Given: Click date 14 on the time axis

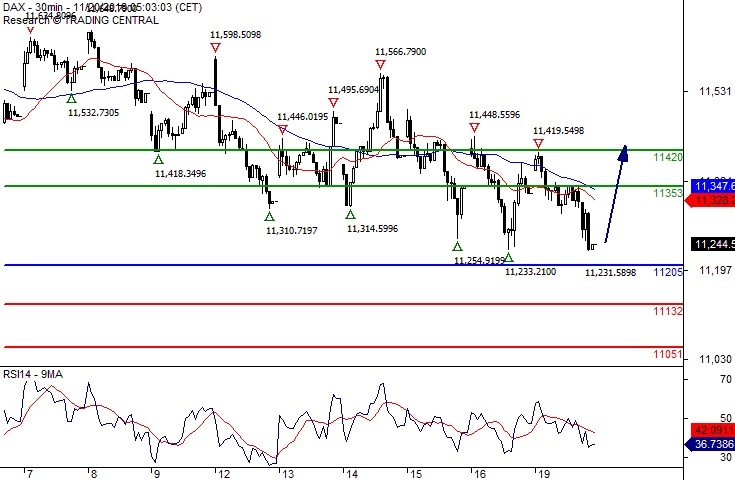Looking at the screenshot, I should pyautogui.click(x=352, y=474).
